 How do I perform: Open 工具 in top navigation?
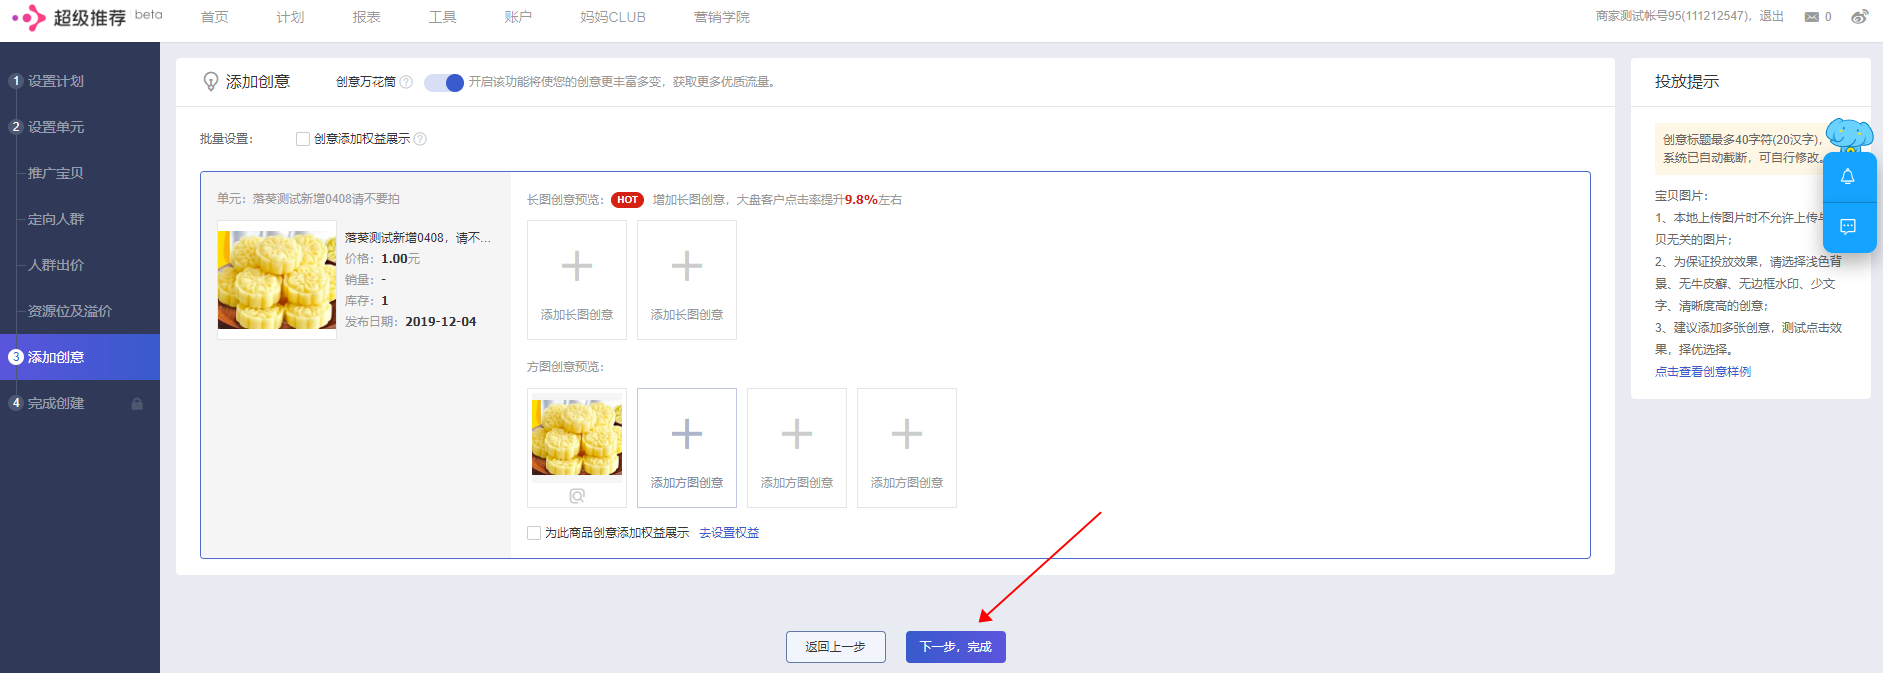tap(442, 17)
